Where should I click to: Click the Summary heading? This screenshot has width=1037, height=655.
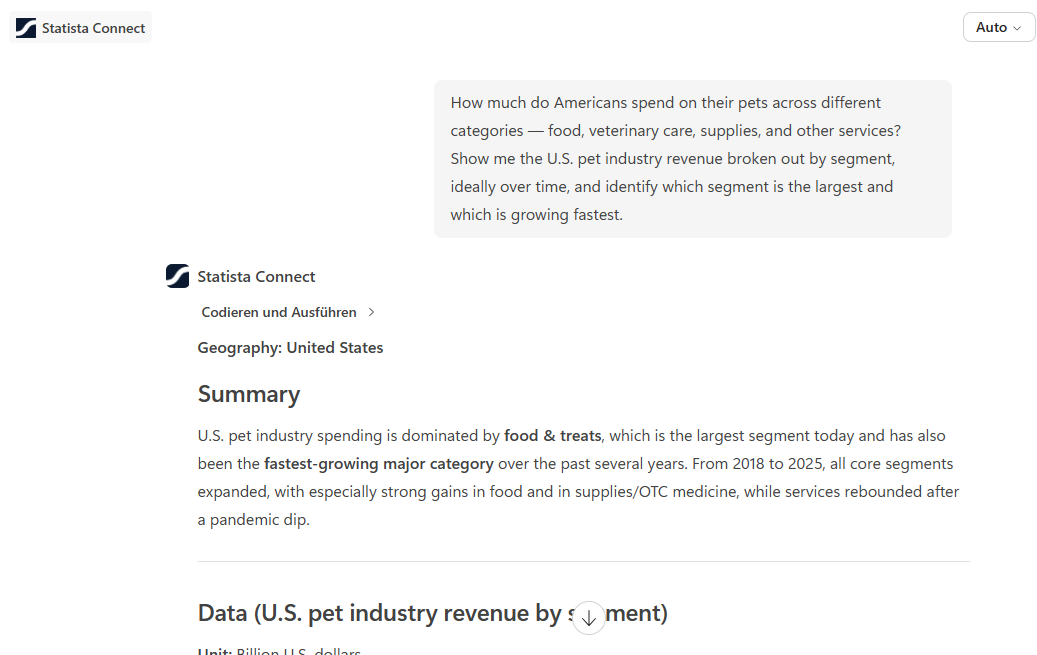[x=249, y=394]
